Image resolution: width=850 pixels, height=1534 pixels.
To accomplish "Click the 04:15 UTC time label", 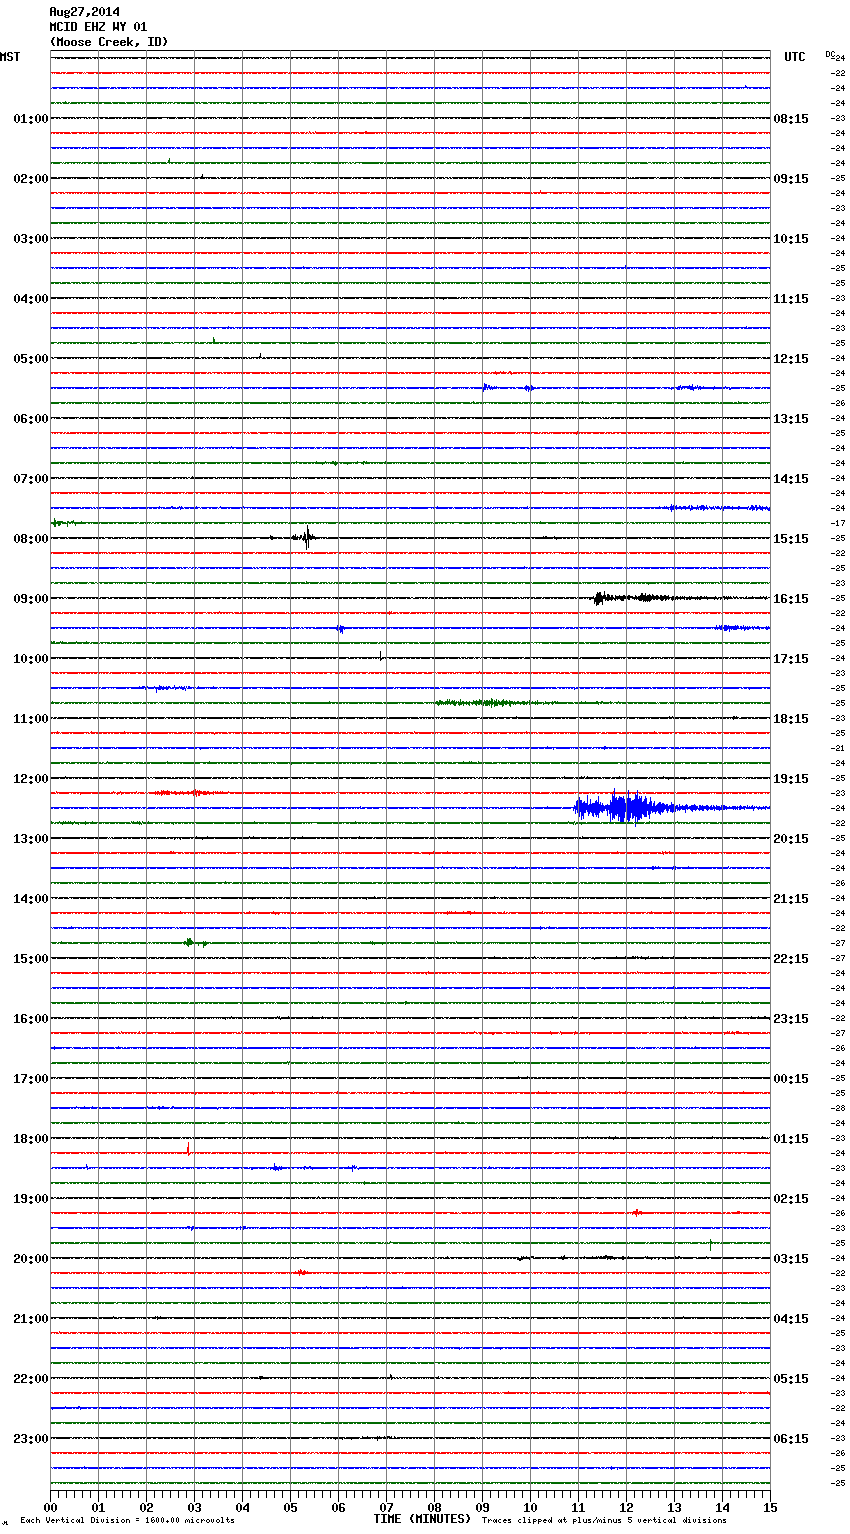I will pyautogui.click(x=791, y=1319).
